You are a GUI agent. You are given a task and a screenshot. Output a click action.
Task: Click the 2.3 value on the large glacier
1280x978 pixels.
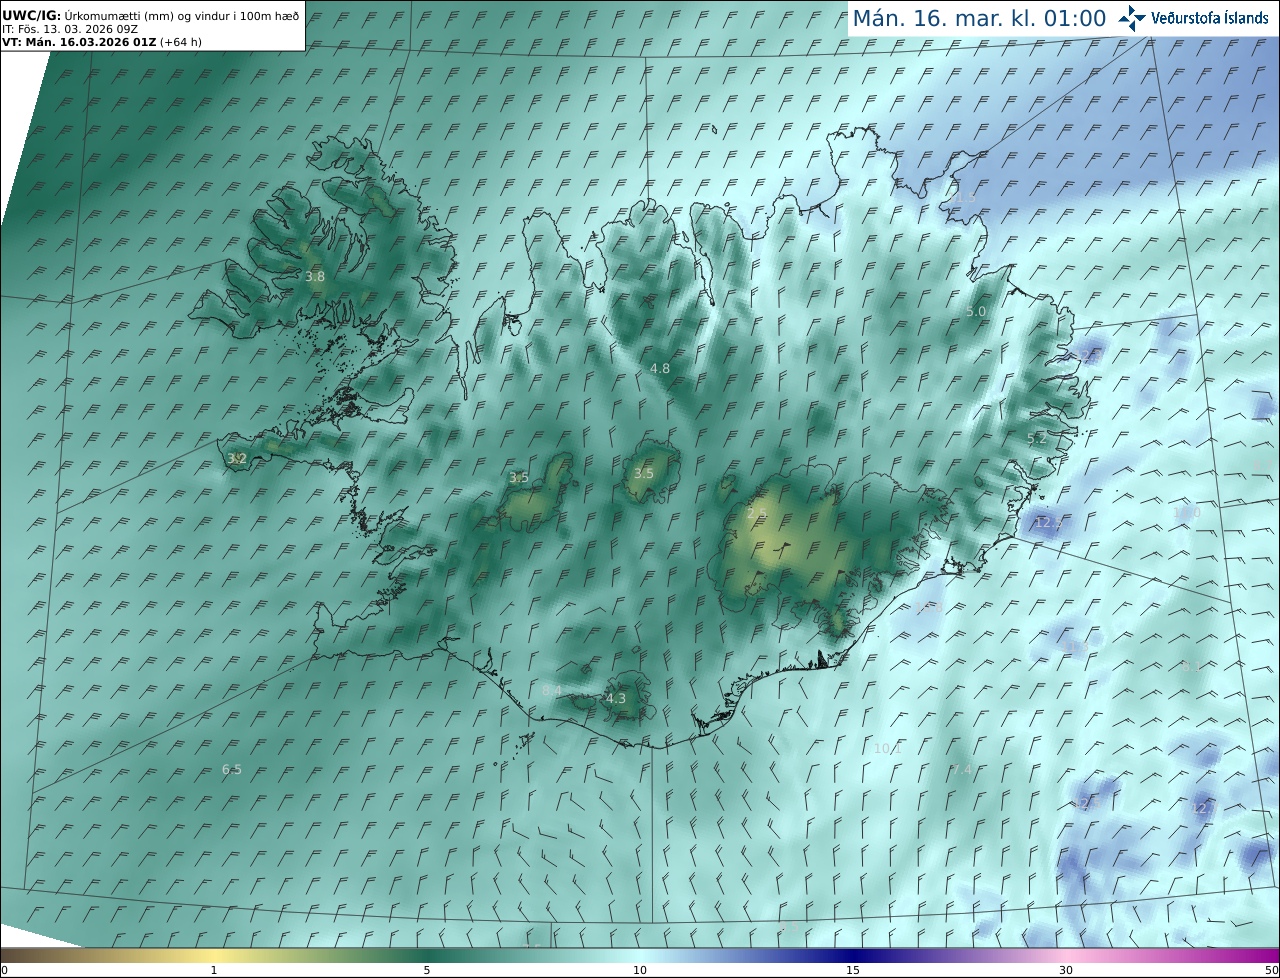click(757, 513)
